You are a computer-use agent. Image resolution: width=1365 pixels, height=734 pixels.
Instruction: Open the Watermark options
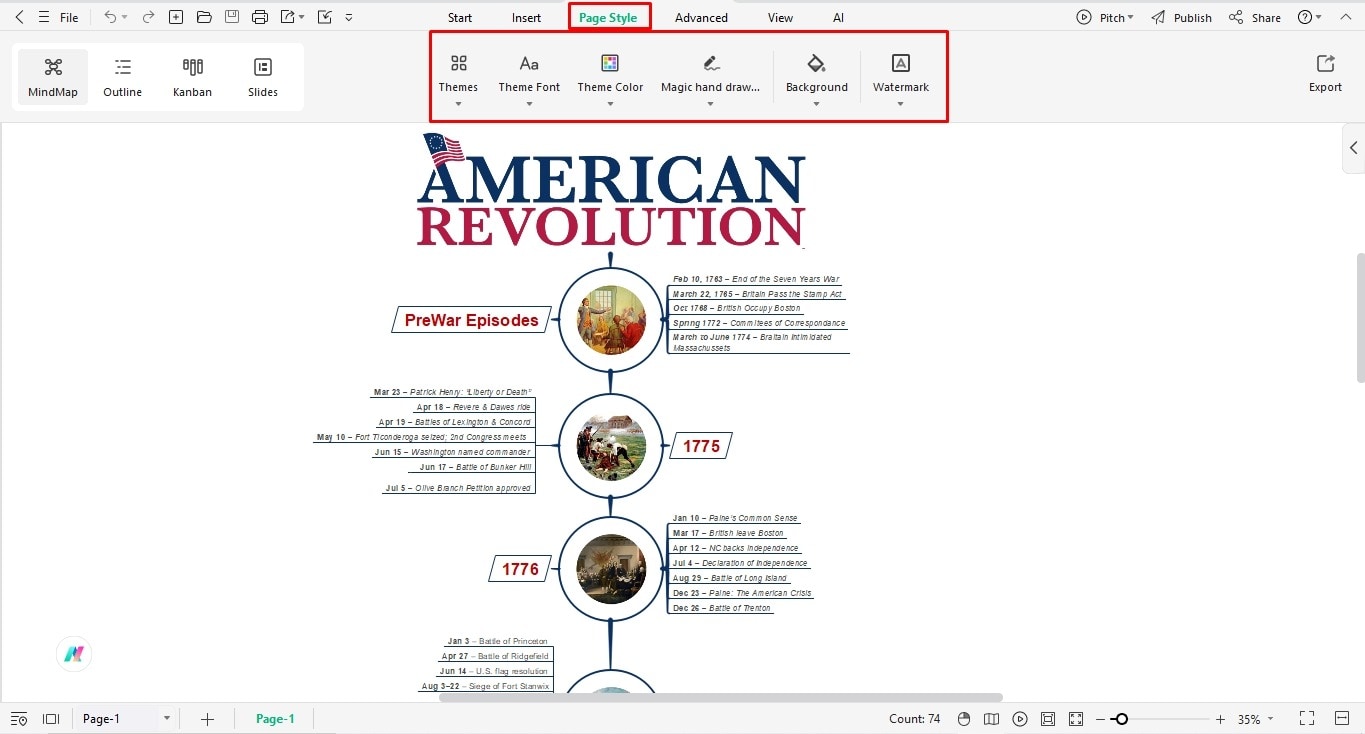[x=900, y=79]
